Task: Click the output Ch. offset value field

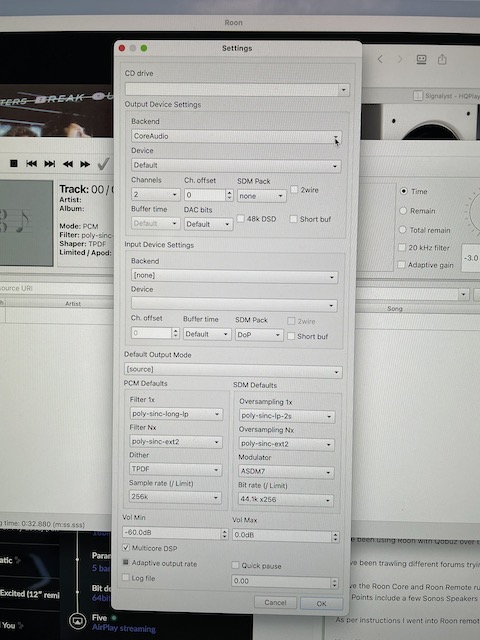Action: point(205,195)
